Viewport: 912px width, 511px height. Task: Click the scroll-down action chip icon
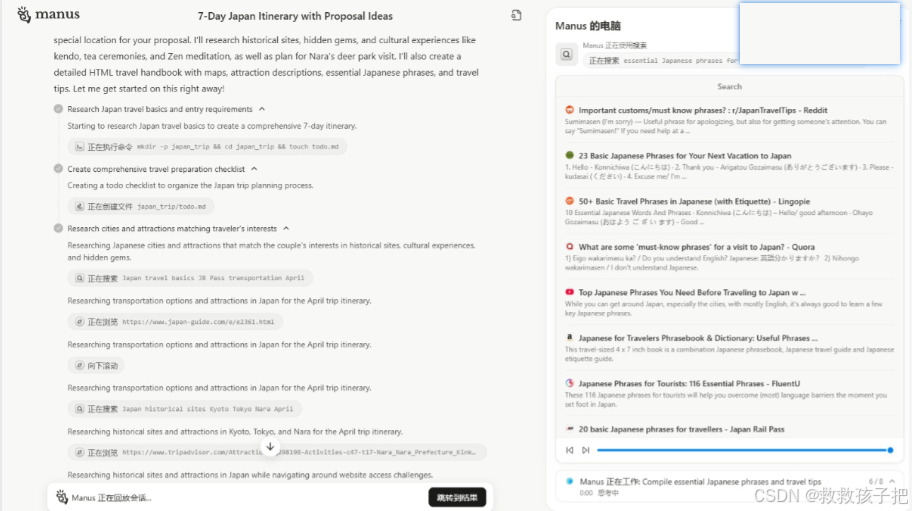click(80, 366)
